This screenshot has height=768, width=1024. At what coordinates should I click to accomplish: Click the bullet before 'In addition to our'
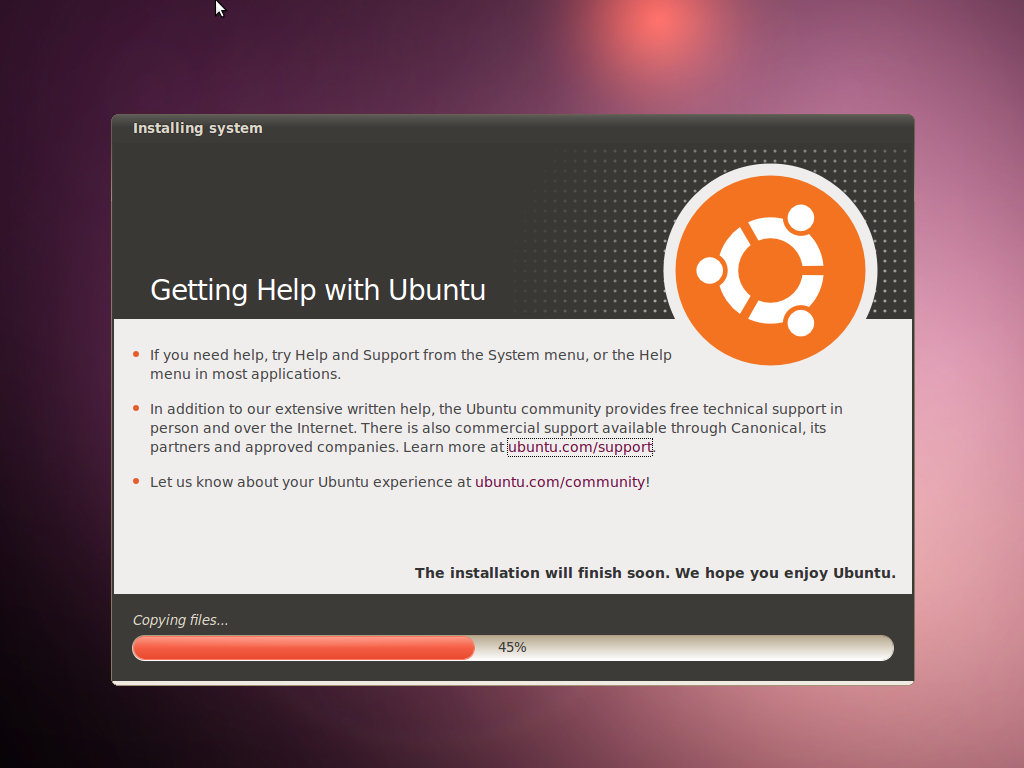click(x=136, y=409)
